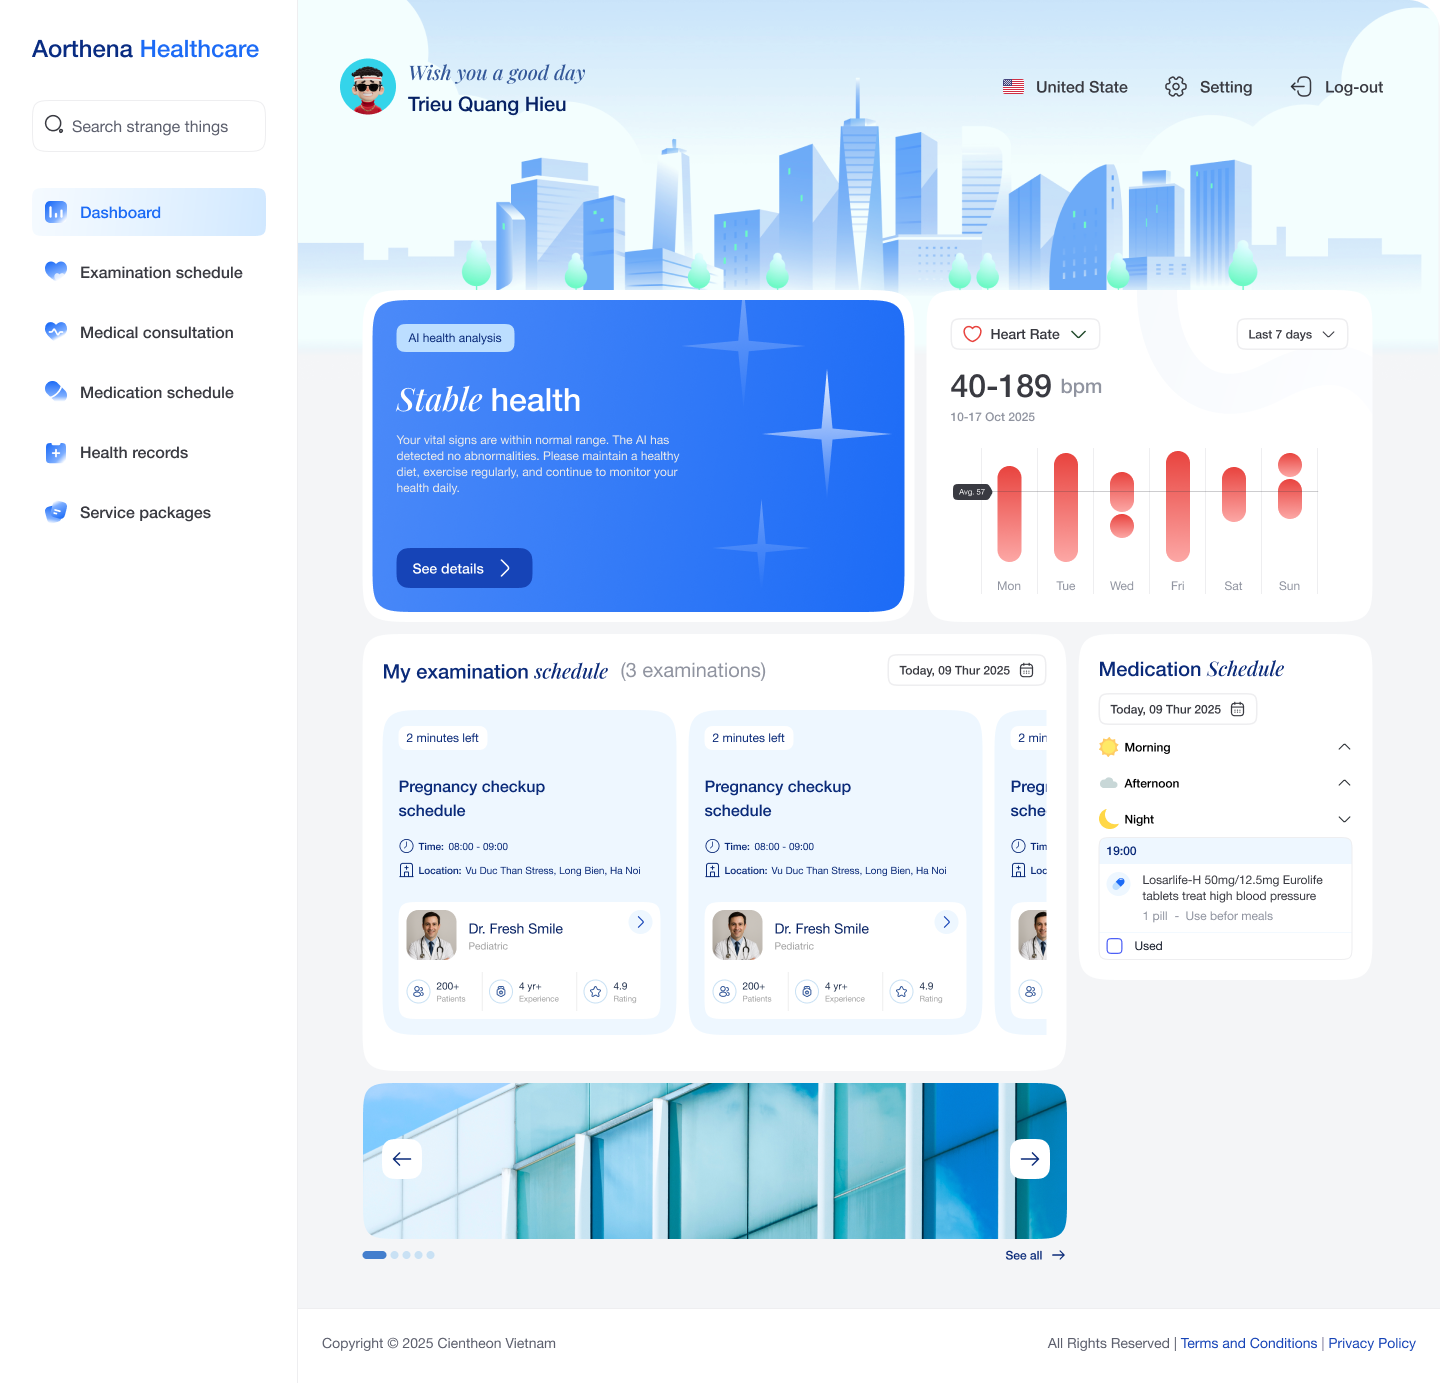Select the second carousel pagination dot

[x=394, y=1254]
